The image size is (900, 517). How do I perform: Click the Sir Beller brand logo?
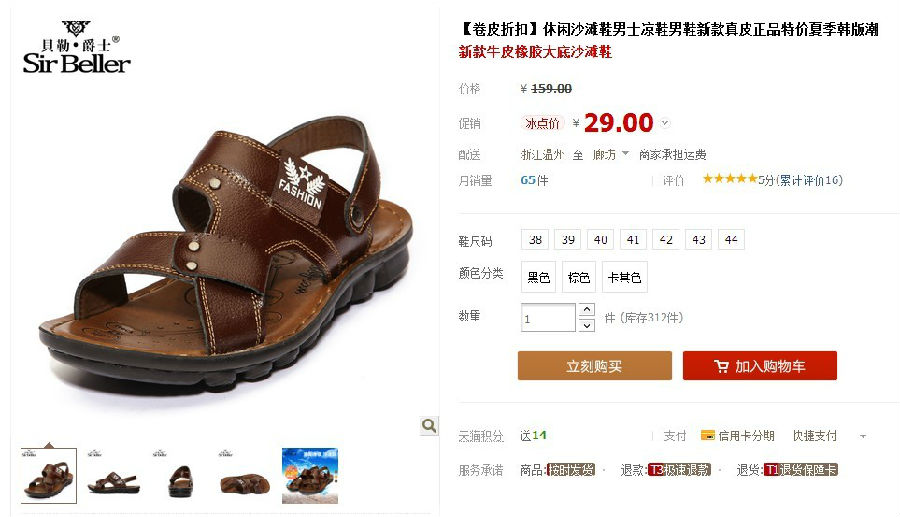click(76, 48)
